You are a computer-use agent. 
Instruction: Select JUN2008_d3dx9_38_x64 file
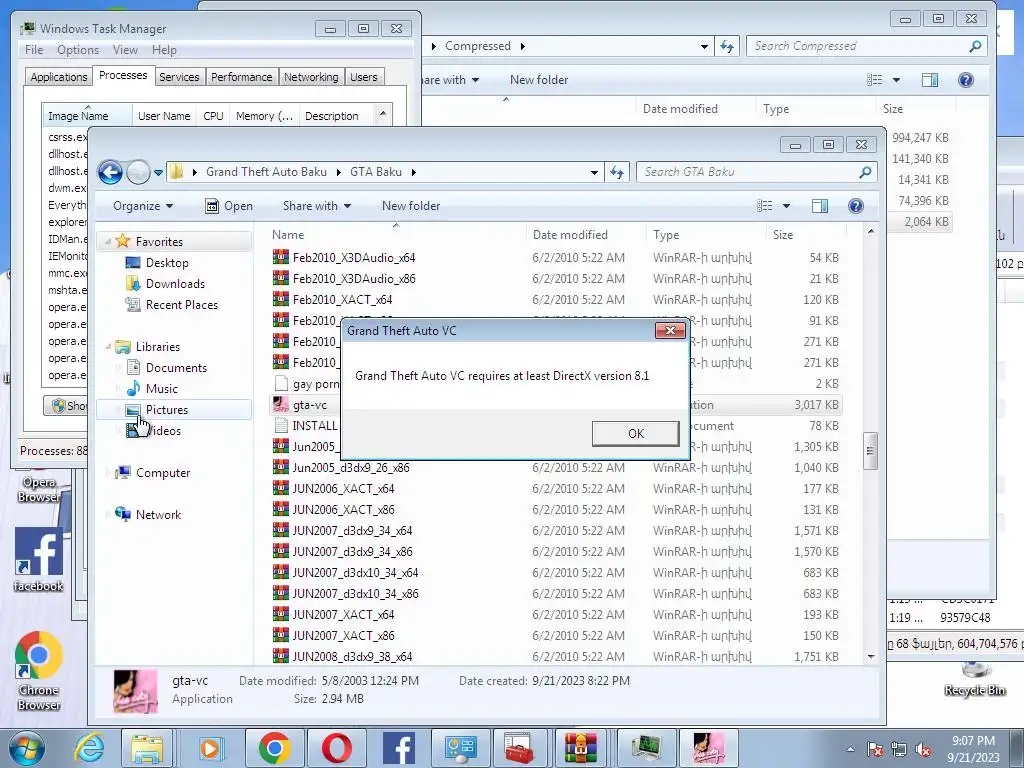(352, 656)
